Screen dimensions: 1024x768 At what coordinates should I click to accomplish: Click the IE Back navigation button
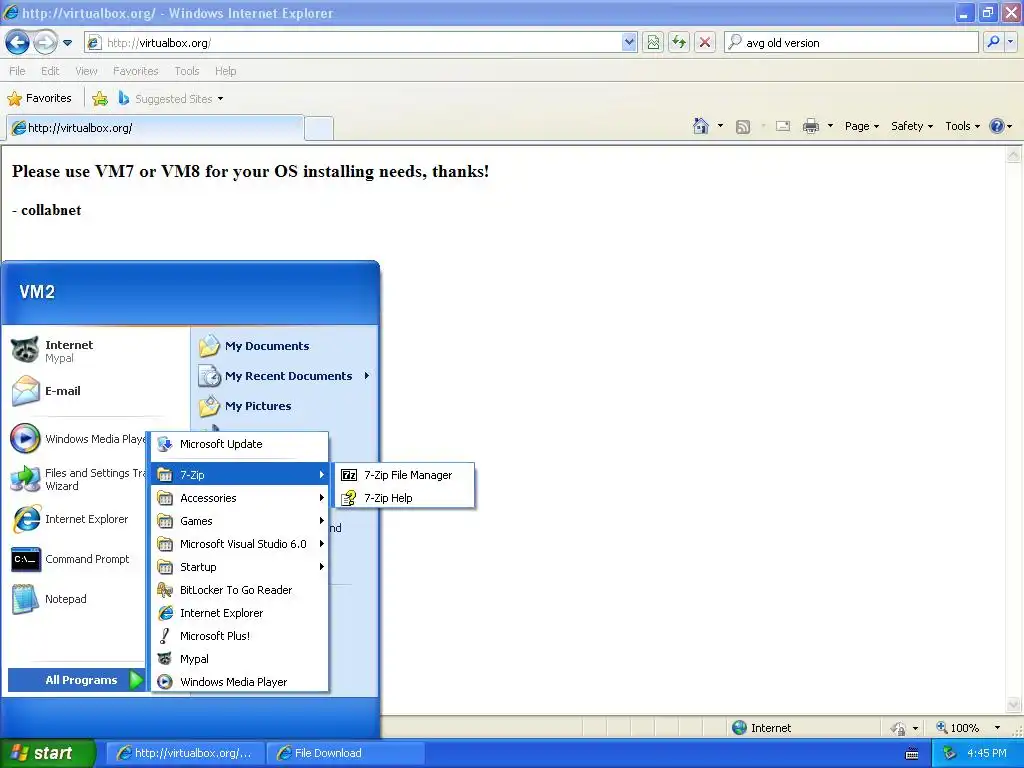click(18, 43)
